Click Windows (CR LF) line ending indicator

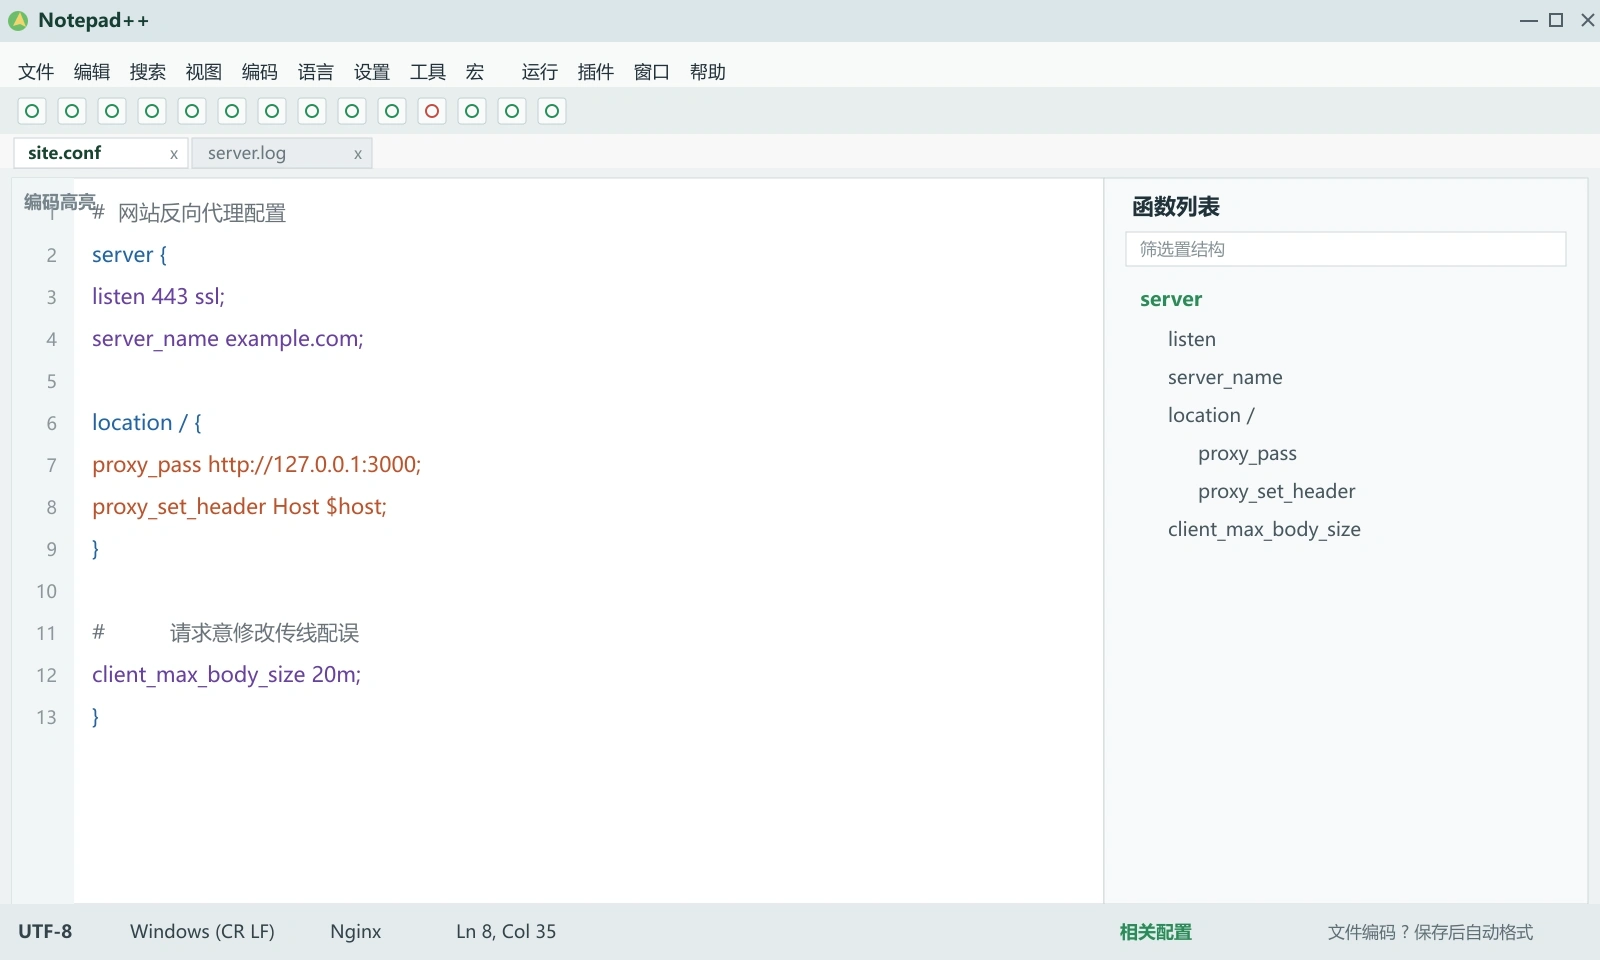[202, 931]
